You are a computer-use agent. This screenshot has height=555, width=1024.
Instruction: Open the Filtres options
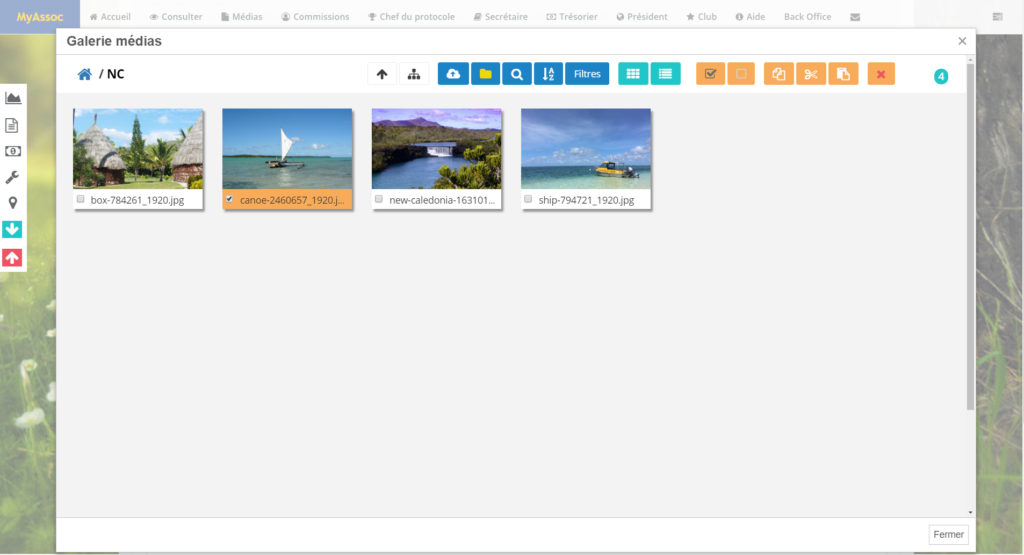click(x=587, y=74)
